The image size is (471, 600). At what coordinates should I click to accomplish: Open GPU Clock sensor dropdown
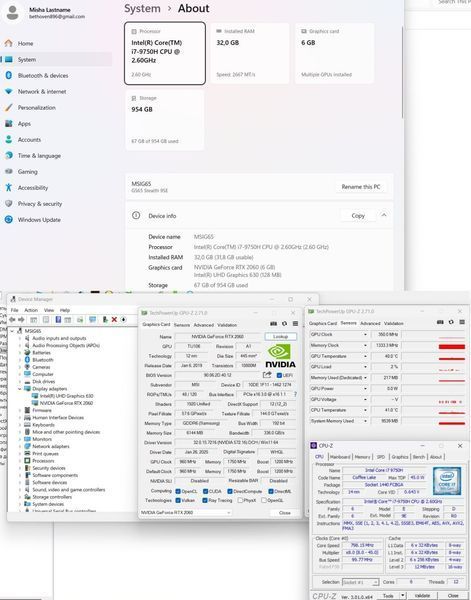(x=365, y=334)
